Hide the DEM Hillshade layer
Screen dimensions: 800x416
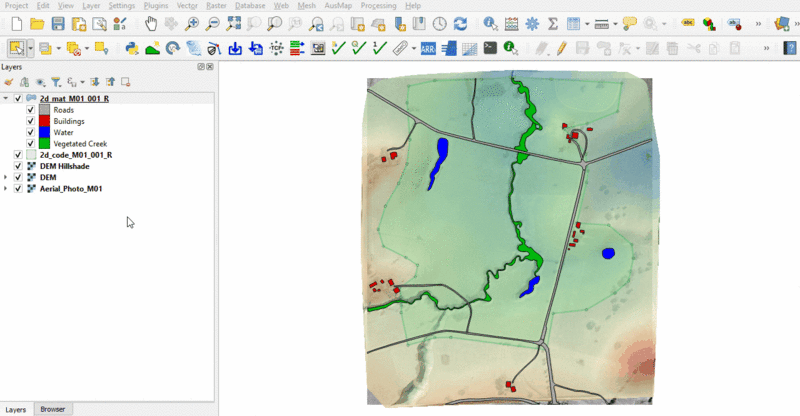coord(18,166)
